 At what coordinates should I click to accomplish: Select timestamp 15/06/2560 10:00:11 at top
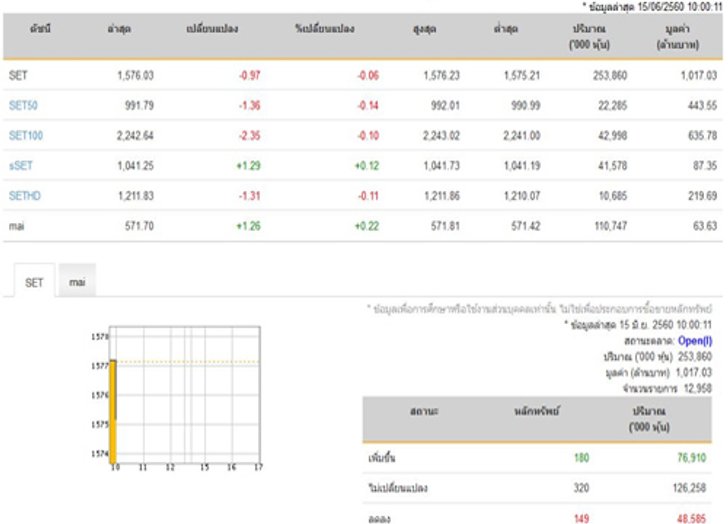point(680,7)
